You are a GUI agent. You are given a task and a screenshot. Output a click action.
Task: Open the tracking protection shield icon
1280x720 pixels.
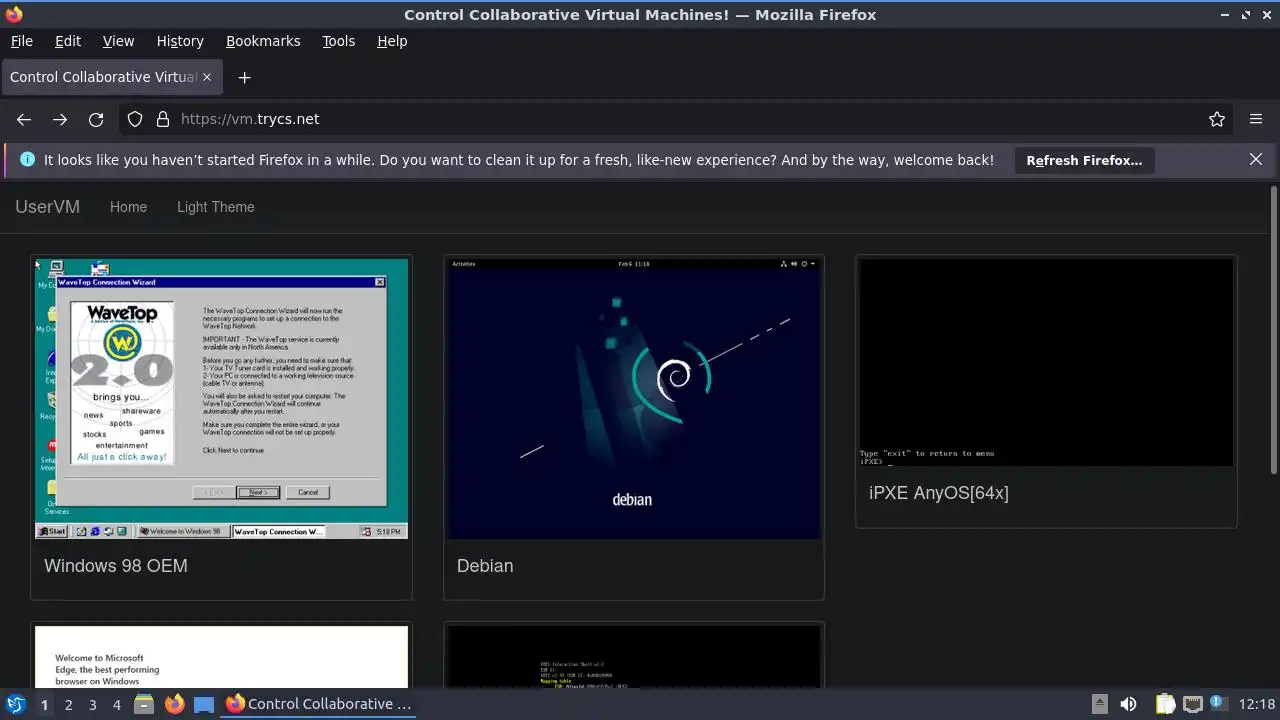pyautogui.click(x=135, y=119)
